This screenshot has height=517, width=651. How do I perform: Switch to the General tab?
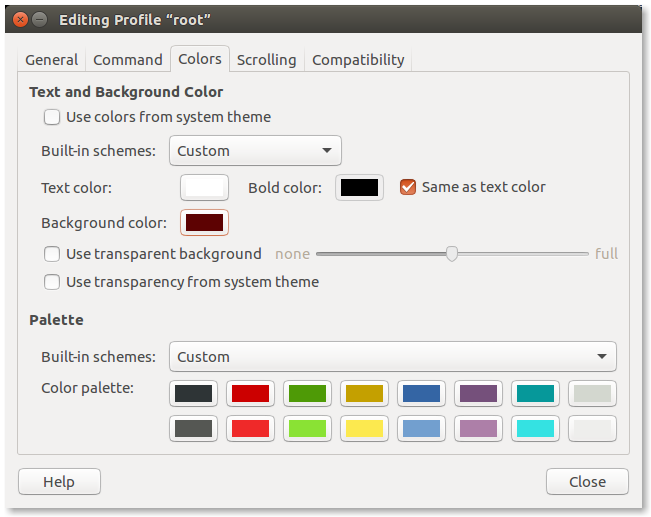click(51, 60)
